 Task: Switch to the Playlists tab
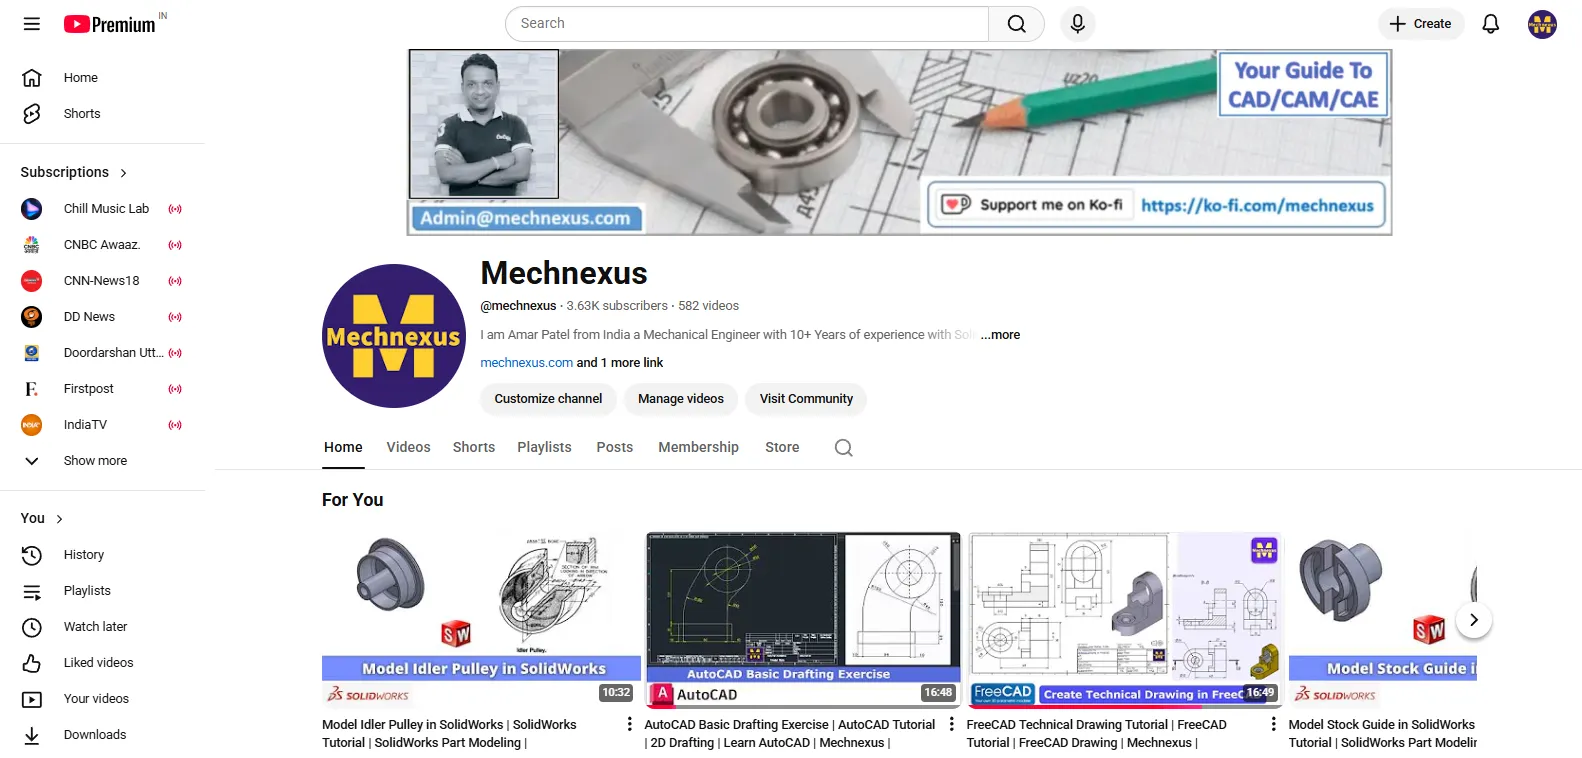[x=544, y=448]
